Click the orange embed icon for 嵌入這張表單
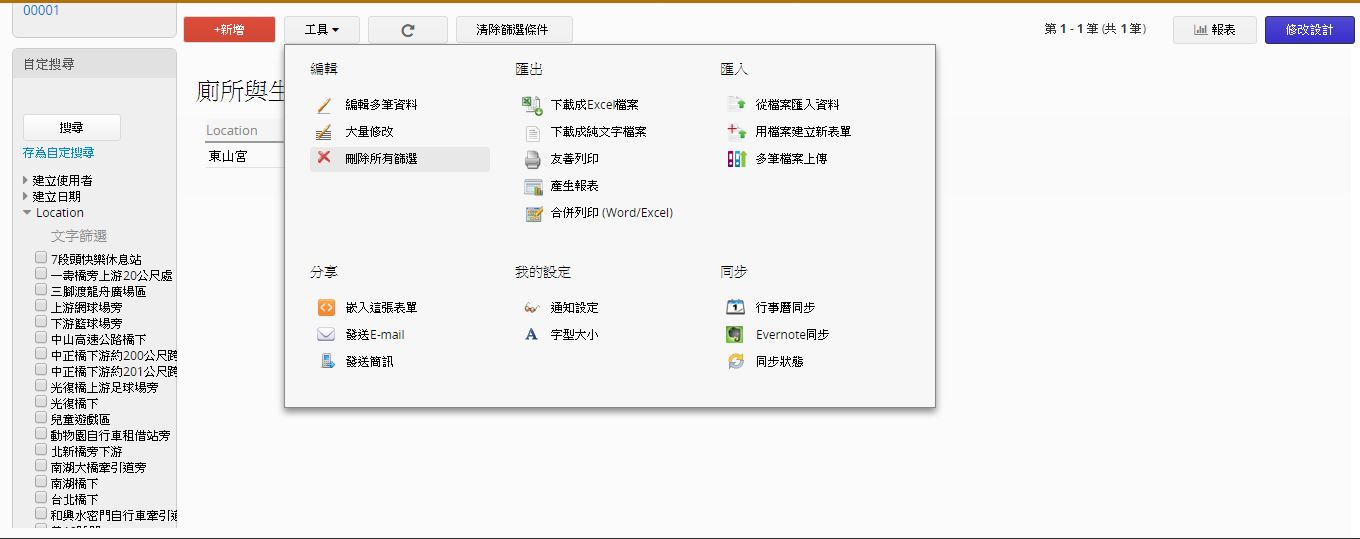Image resolution: width=1360 pixels, height=539 pixels. point(326,308)
